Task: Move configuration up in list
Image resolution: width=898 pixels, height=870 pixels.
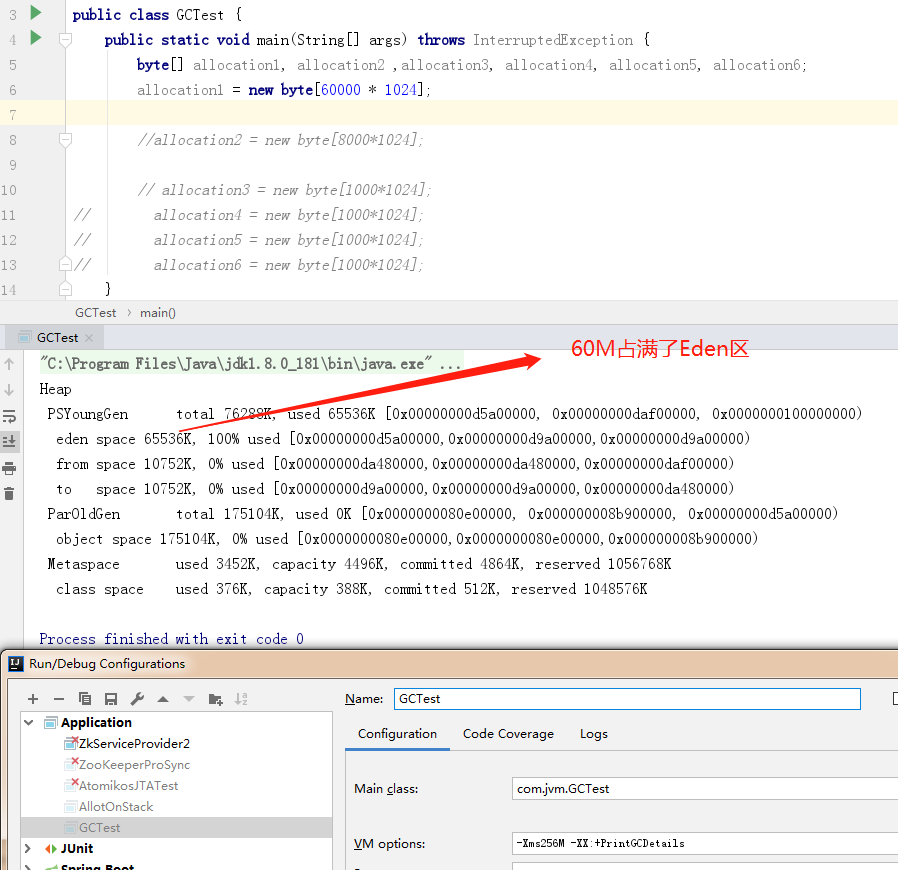Action: click(163, 699)
